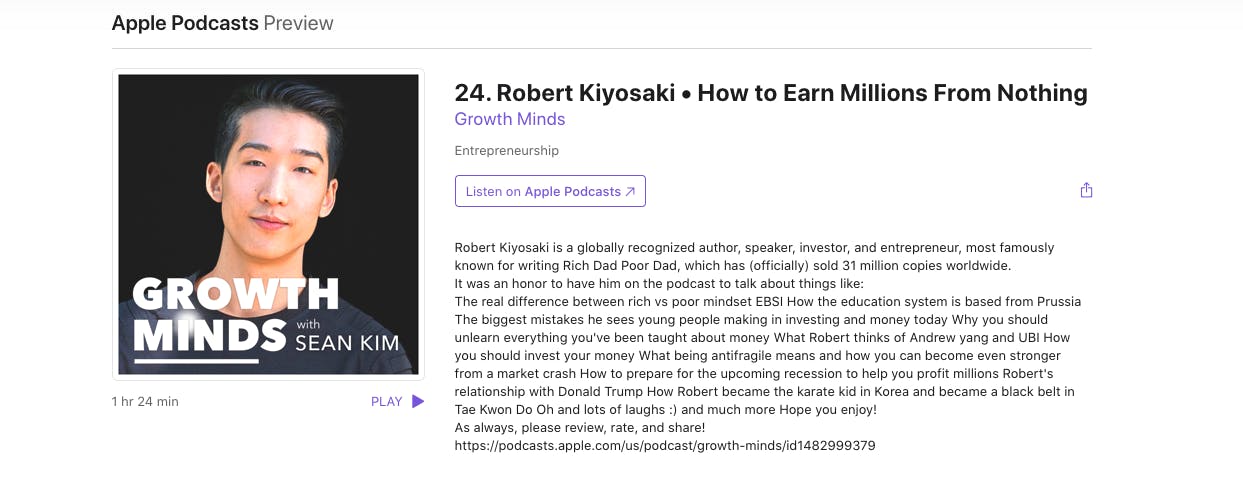Click the first paragraph about Rich Dad Poor Dad
The height and width of the screenshot is (491, 1243).
pos(755,256)
